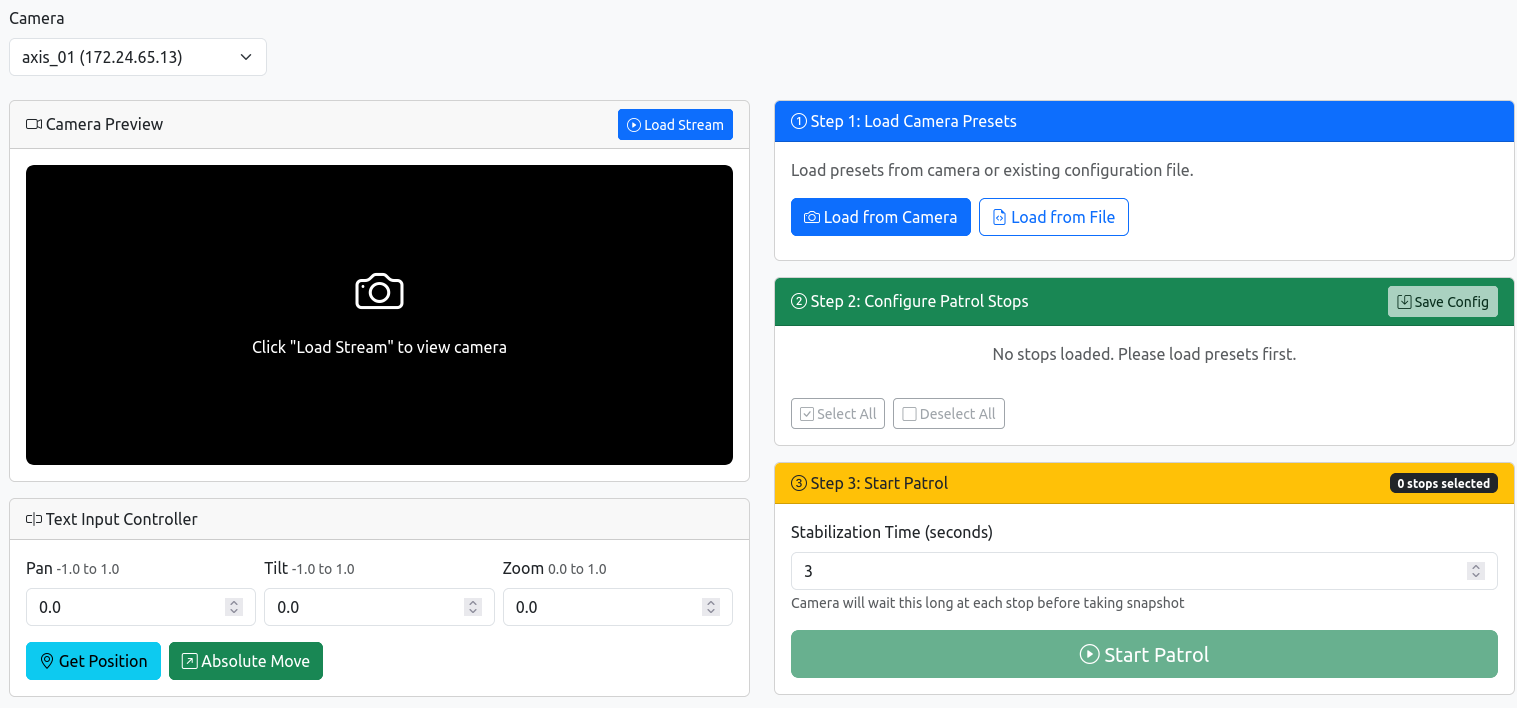Click the Save Config button
Image resolution: width=1517 pixels, height=708 pixels.
tap(1443, 302)
